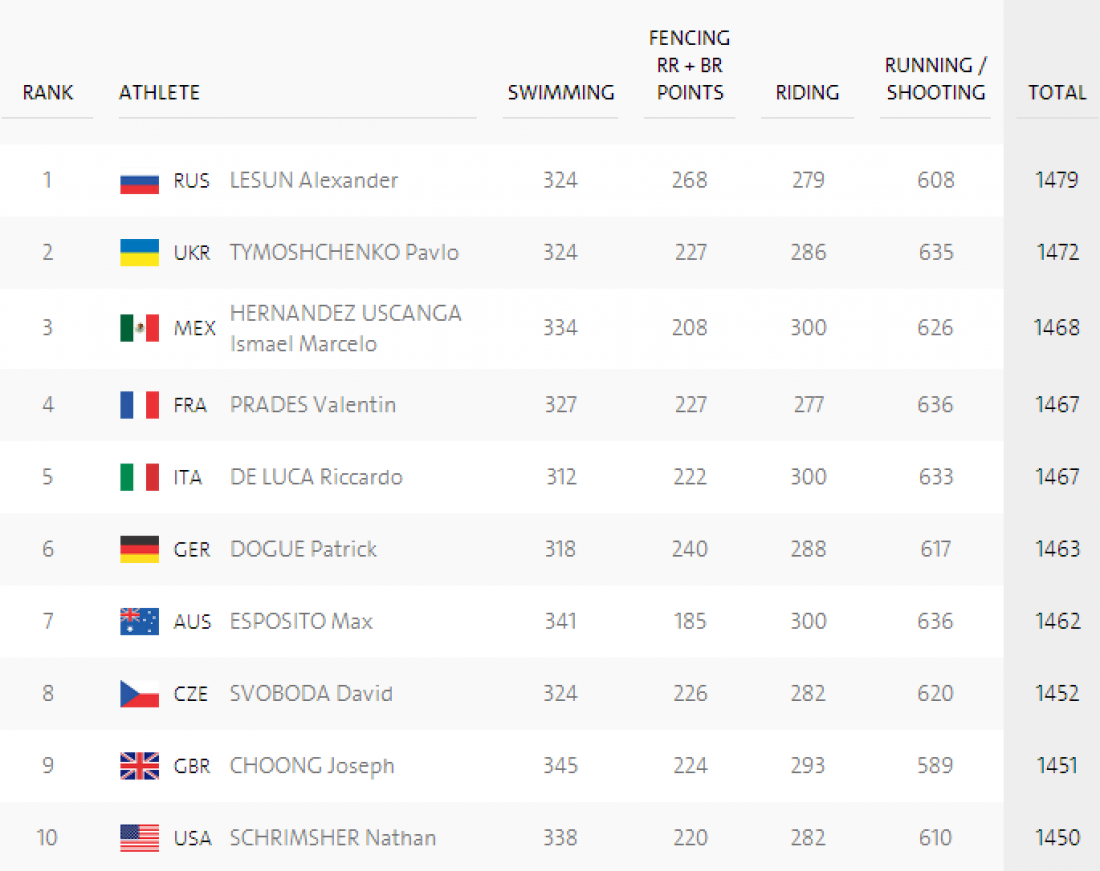Click the Czech flag icon
Screen dimensions: 1100x871
pos(140,694)
